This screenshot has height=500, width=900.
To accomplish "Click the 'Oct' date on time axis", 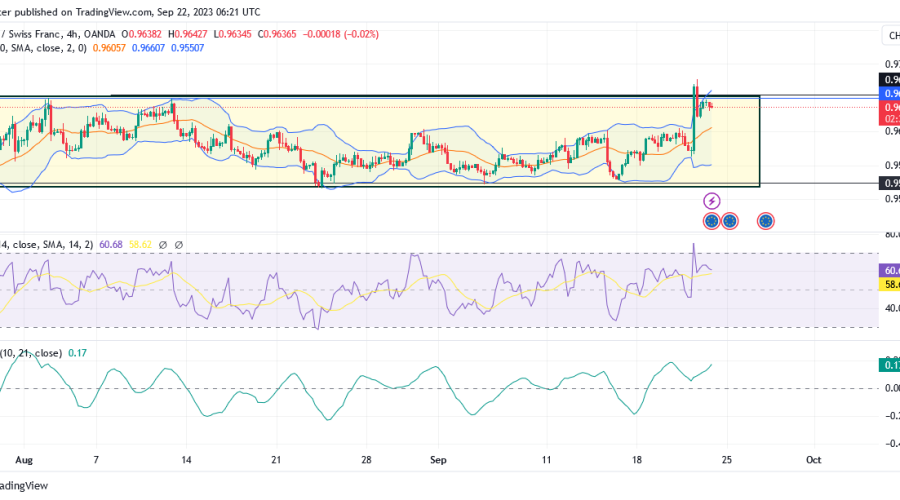I will pos(813,460).
